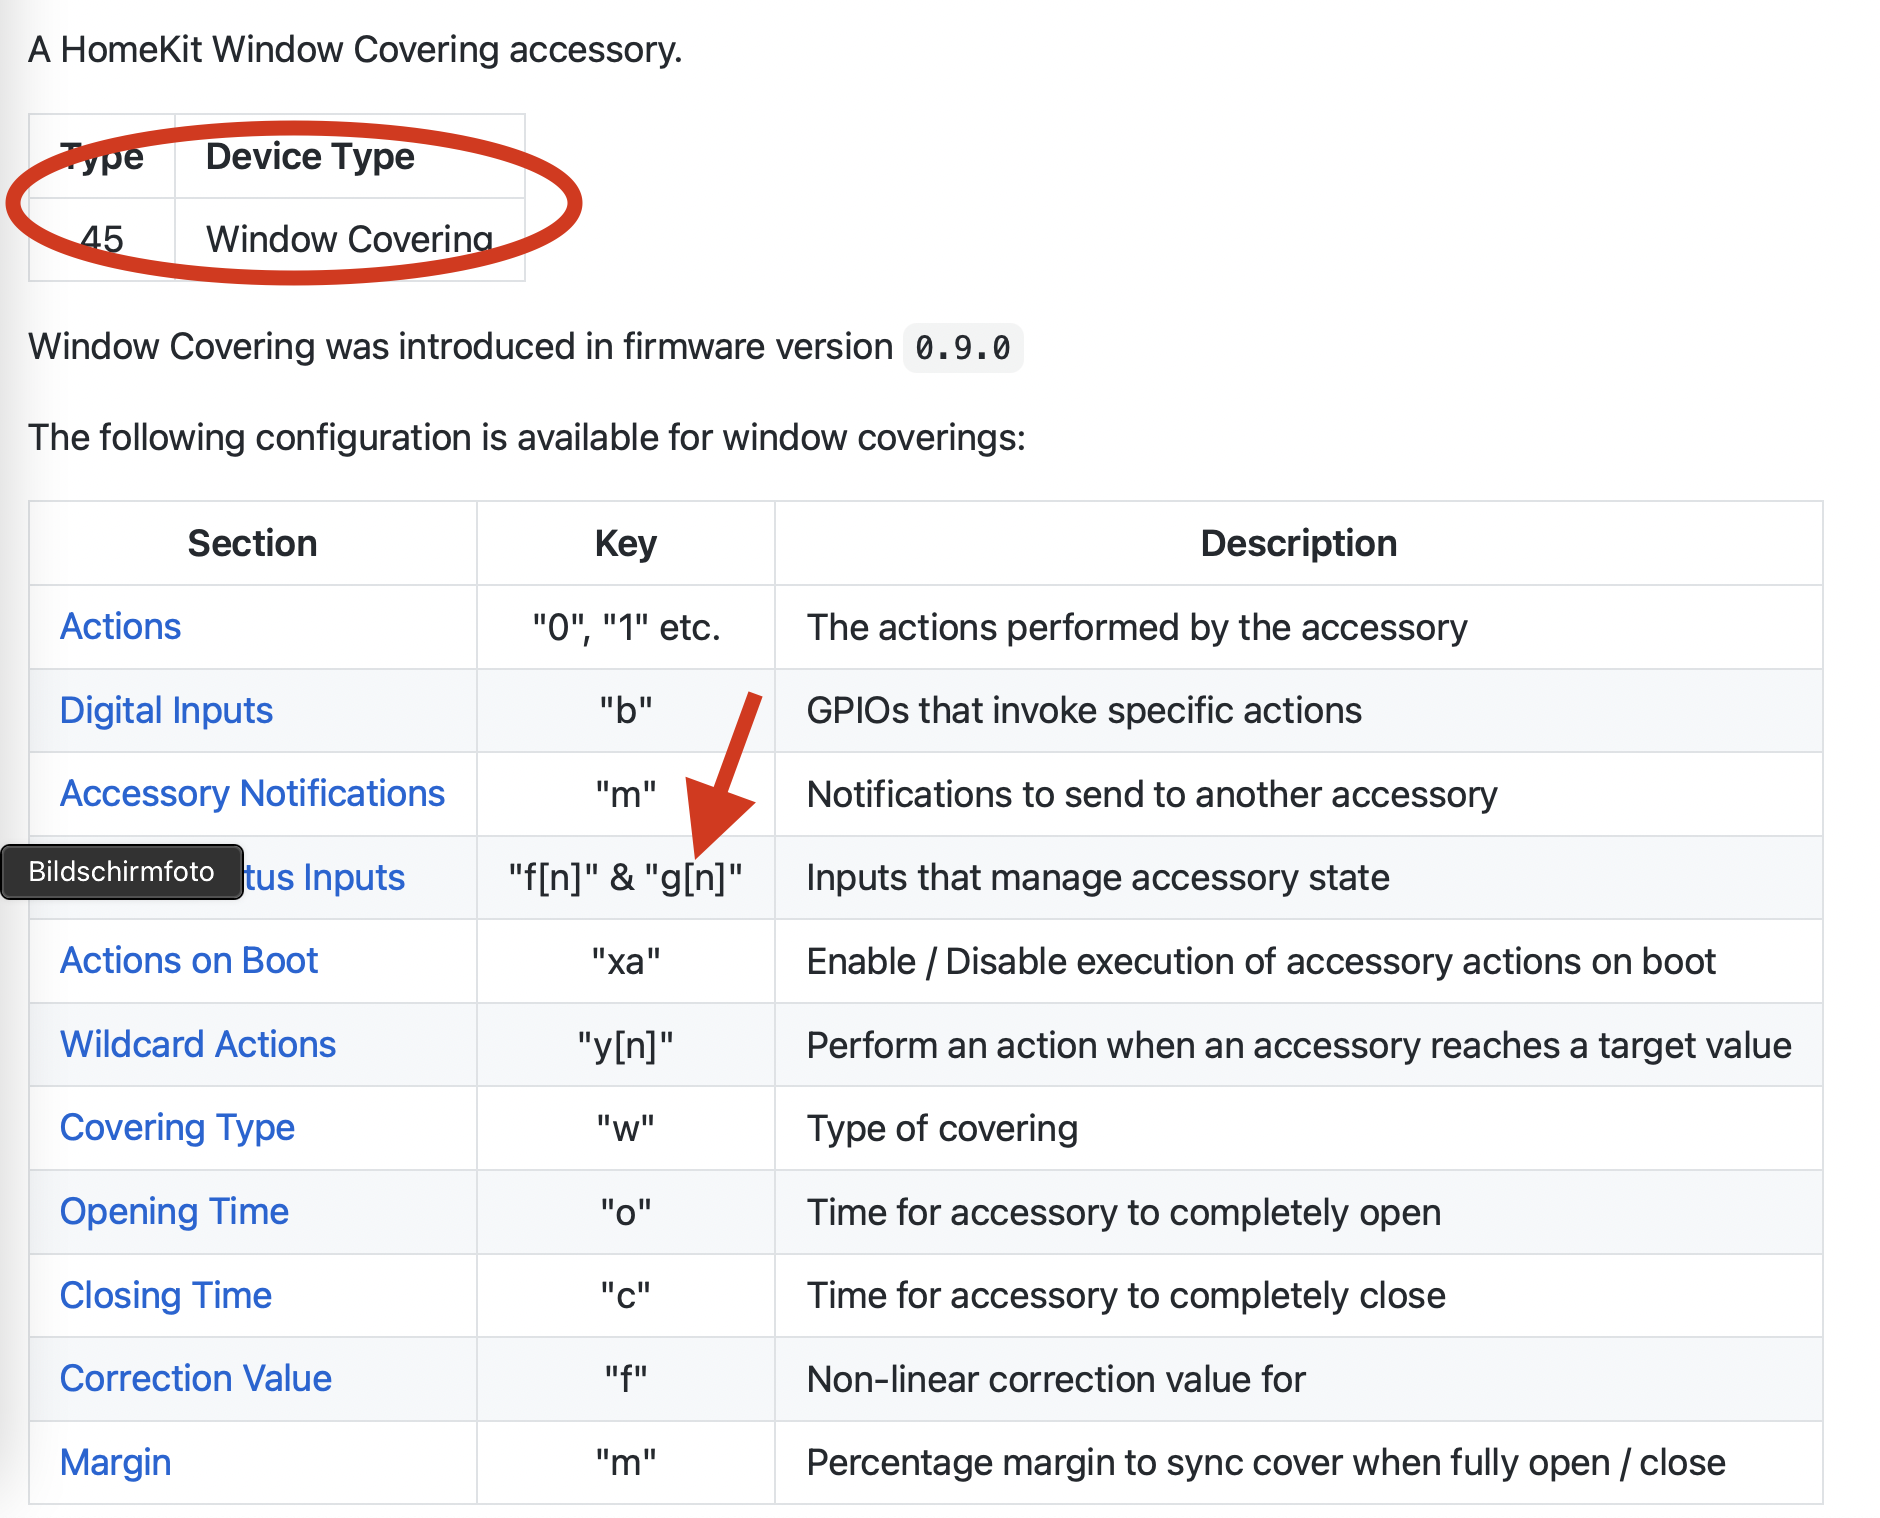The image size is (1880, 1518).
Task: Select the "b" key for Digital Inputs
Action: 626,711
